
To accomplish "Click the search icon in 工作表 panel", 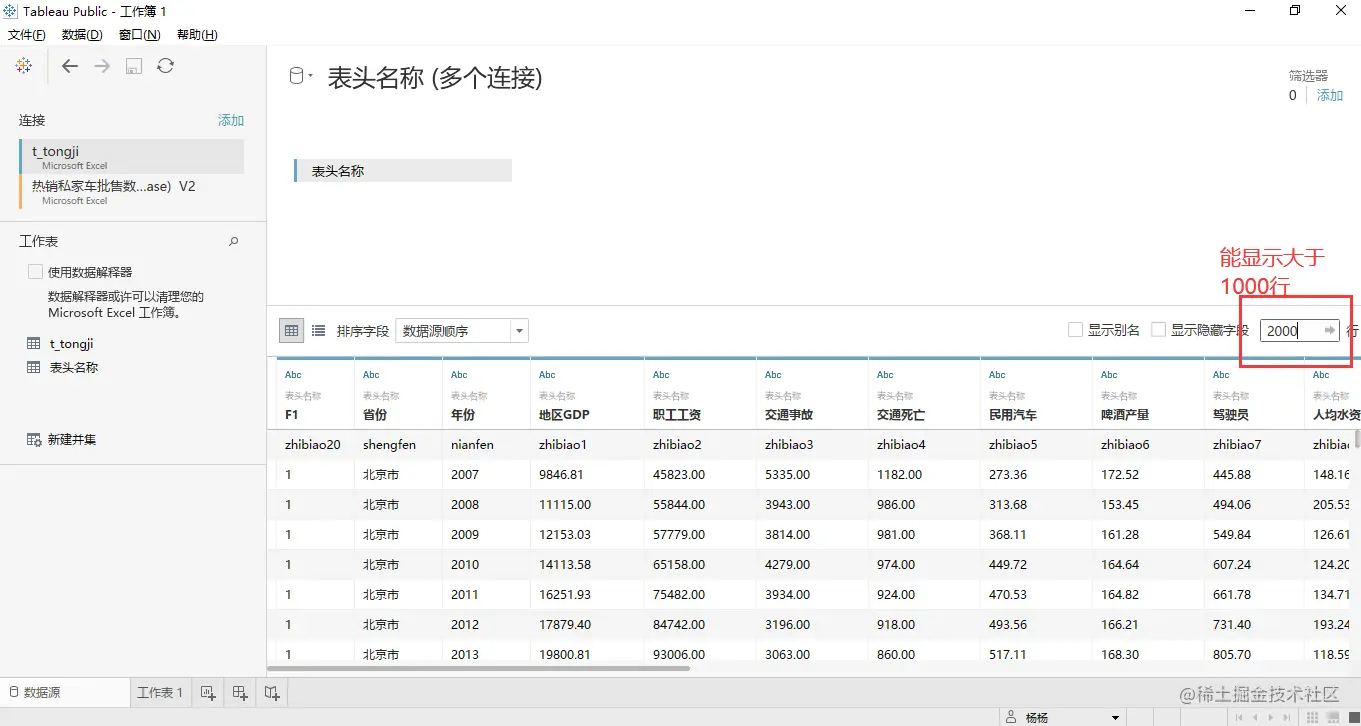I will click(x=232, y=241).
